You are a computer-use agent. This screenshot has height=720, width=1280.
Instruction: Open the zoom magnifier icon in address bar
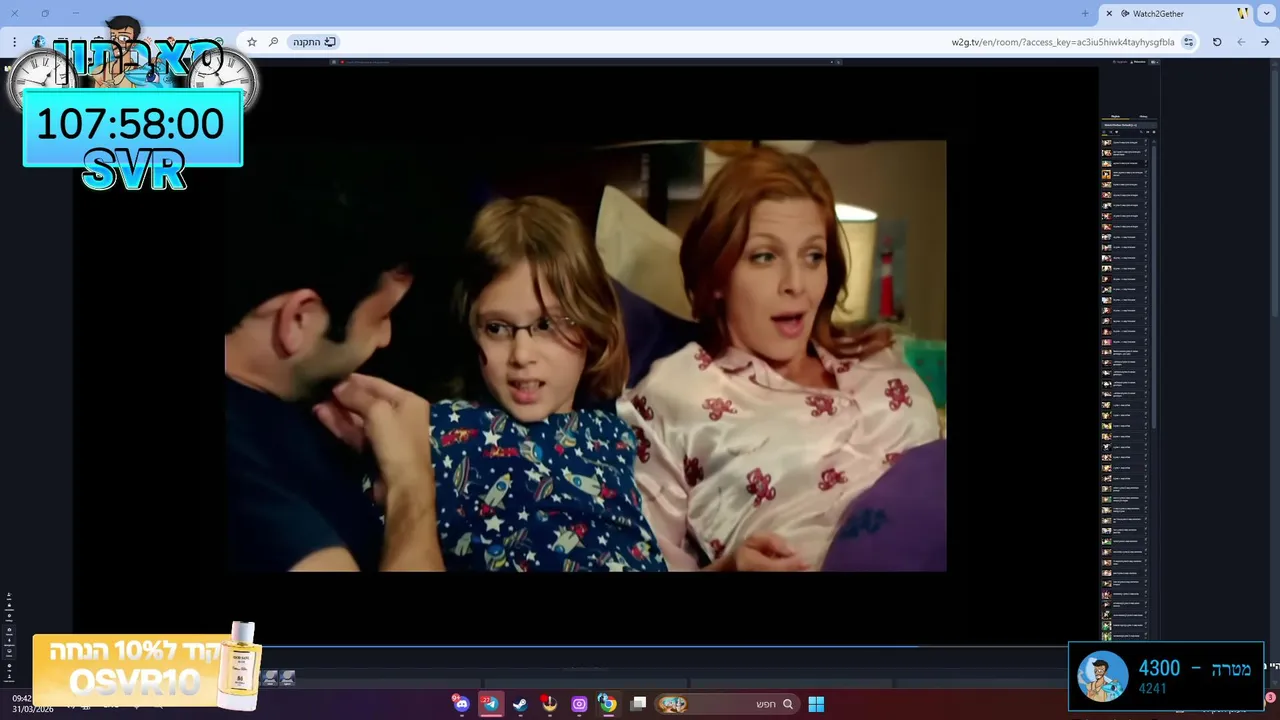pyautogui.click(x=273, y=42)
